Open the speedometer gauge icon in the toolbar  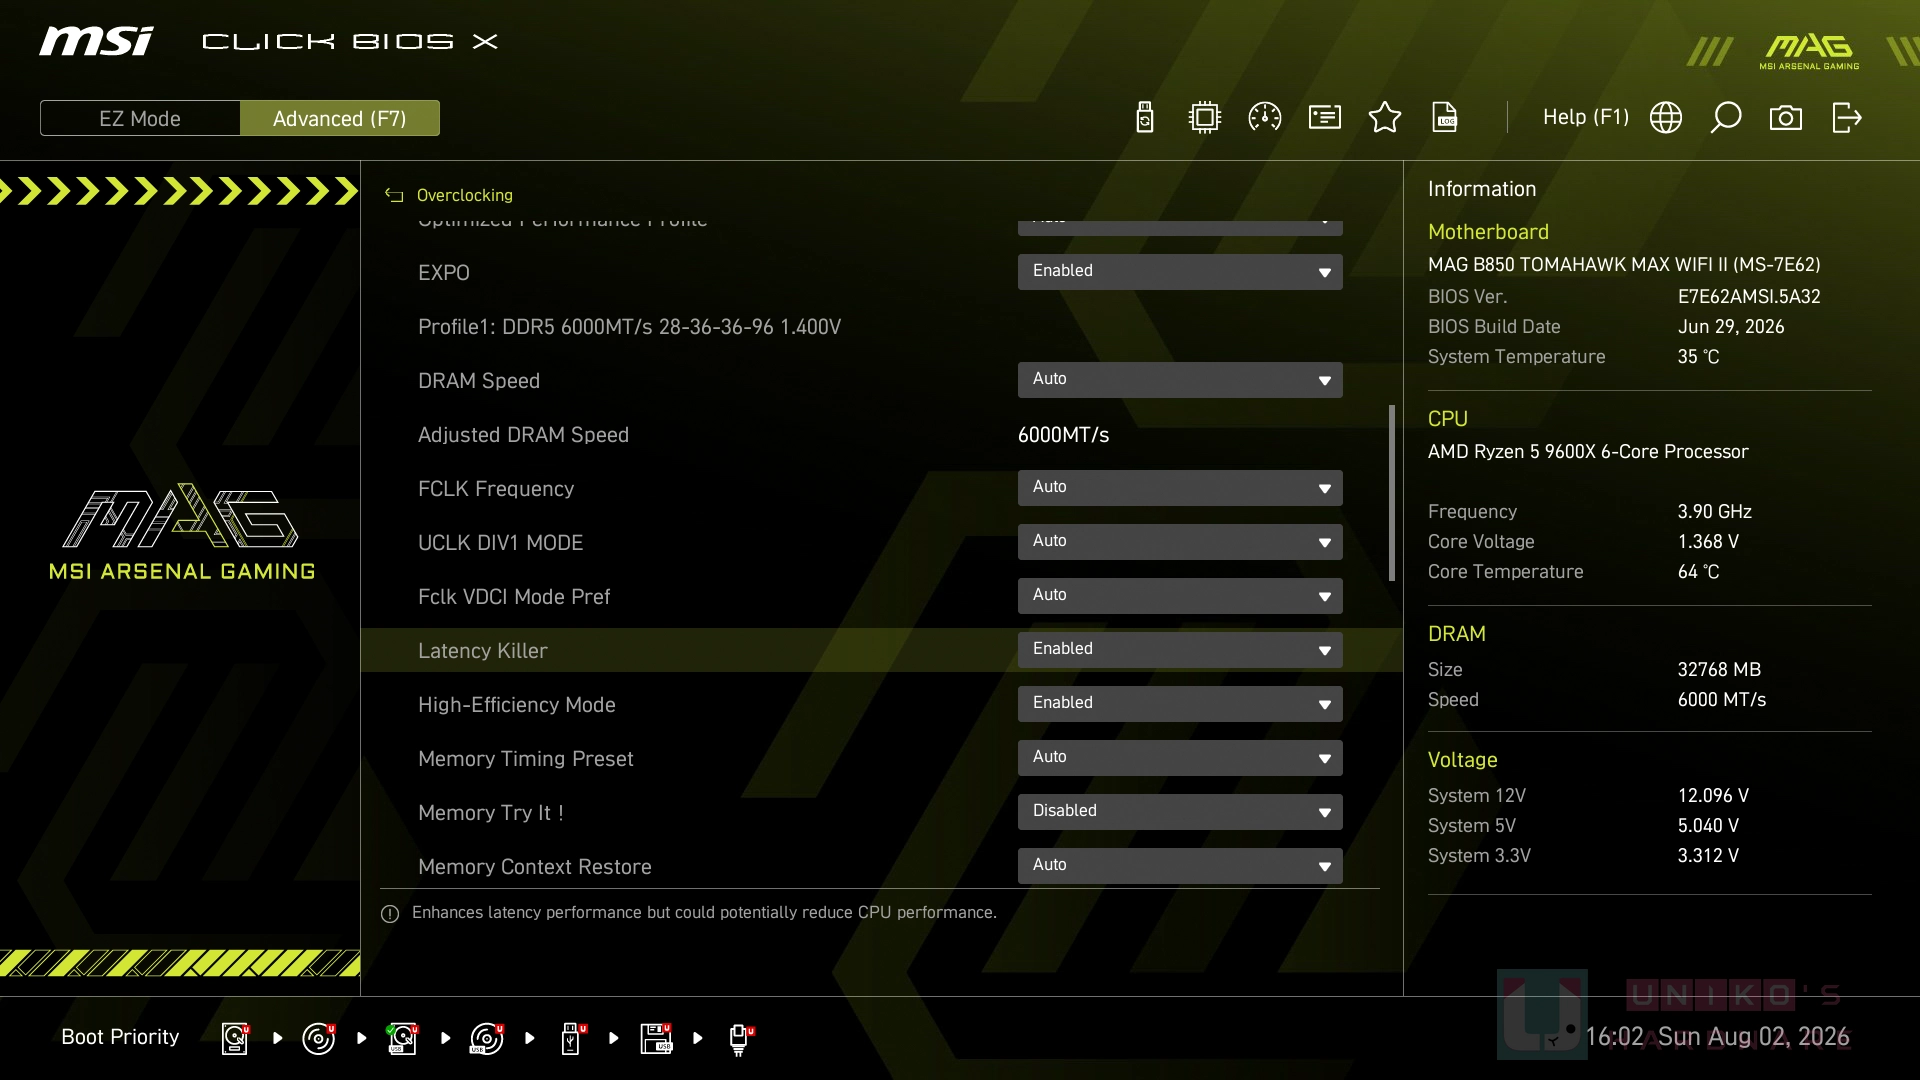(x=1265, y=118)
